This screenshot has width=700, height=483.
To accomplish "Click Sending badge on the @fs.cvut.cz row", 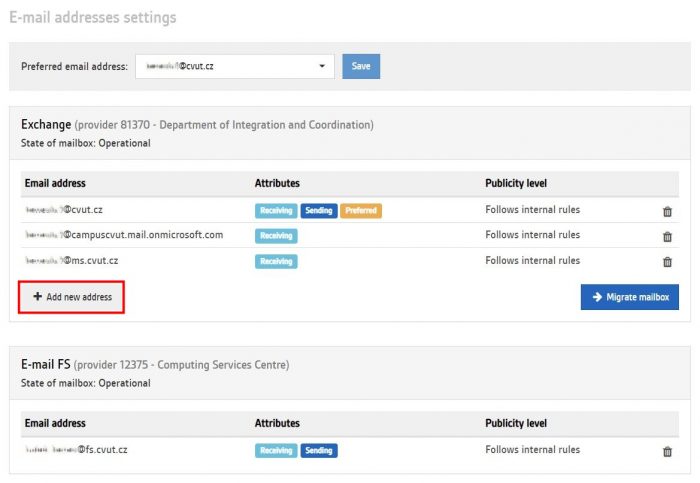I will click(319, 450).
